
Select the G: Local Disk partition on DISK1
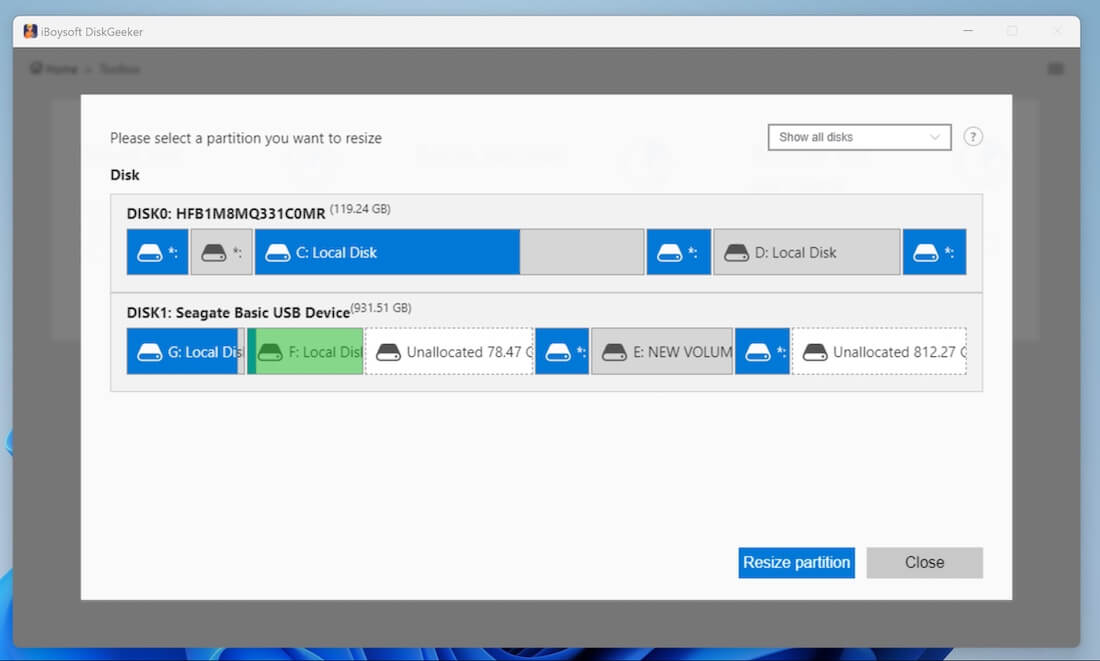coord(186,352)
